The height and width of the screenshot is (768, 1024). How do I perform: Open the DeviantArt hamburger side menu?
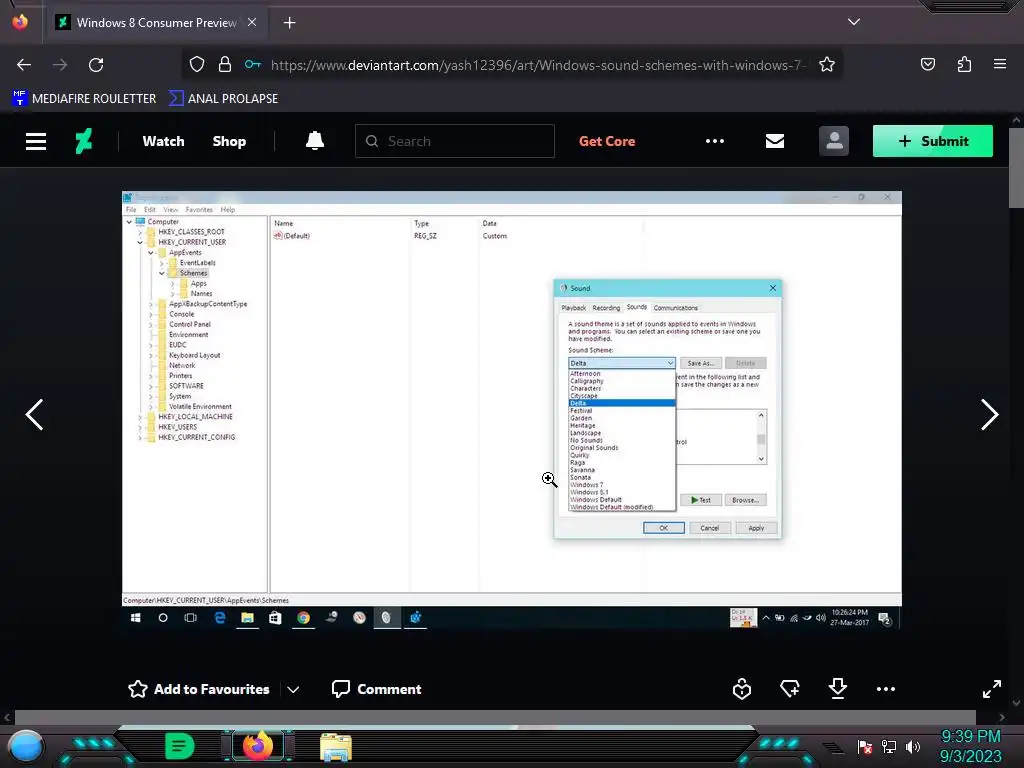pos(36,141)
